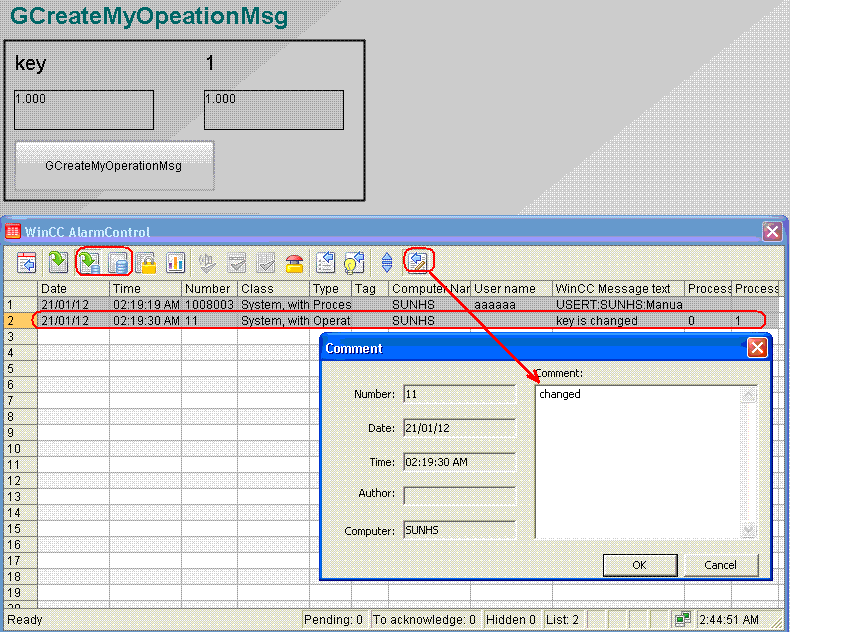
Task: Select the 'key is changed' message text
Action: tap(596, 320)
